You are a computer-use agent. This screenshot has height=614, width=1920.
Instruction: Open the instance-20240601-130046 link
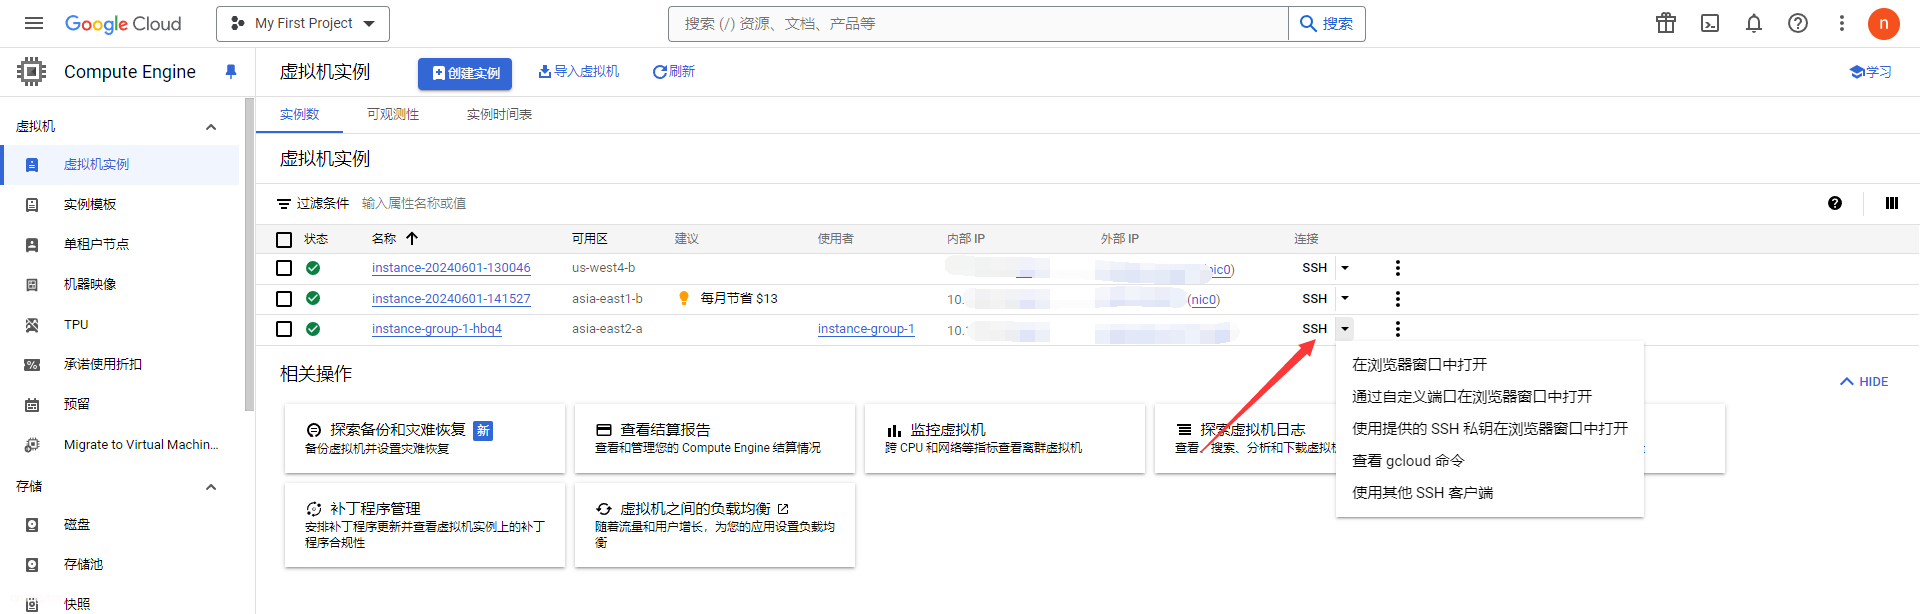coord(451,268)
